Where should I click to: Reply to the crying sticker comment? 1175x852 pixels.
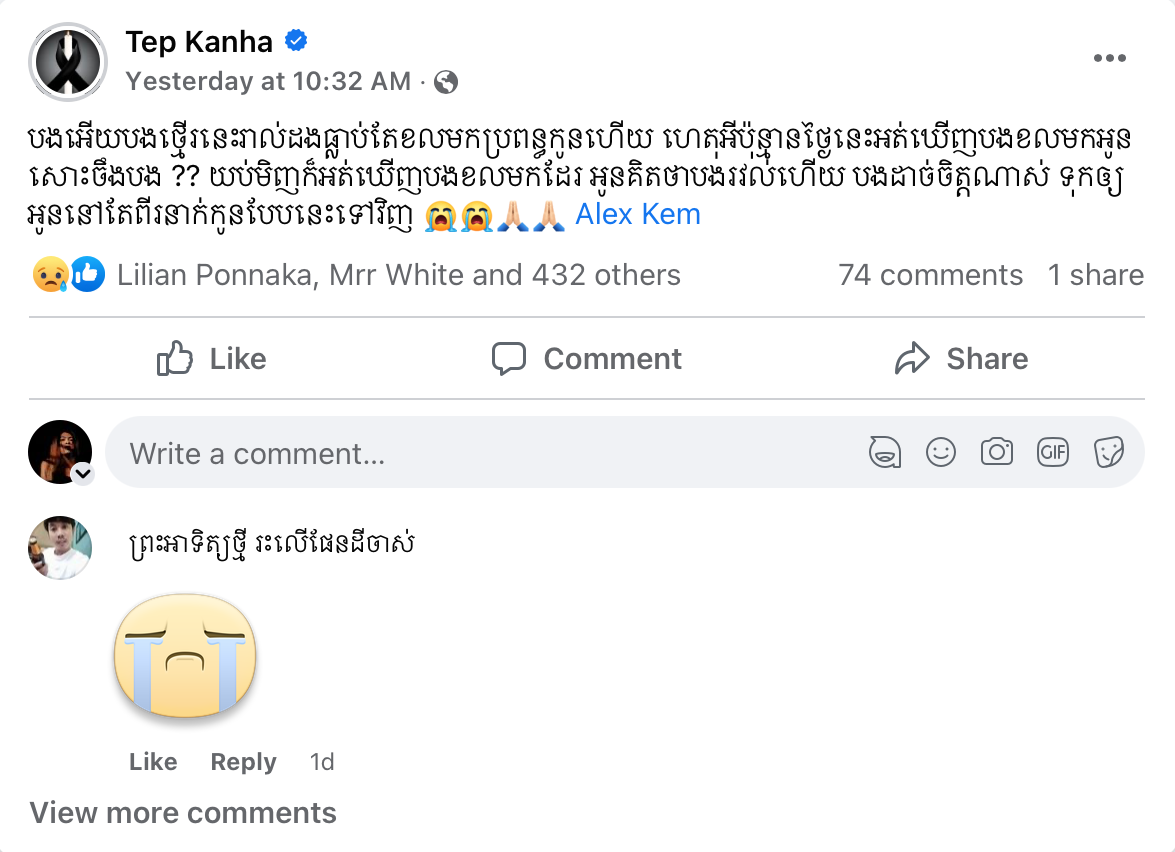tap(243, 762)
